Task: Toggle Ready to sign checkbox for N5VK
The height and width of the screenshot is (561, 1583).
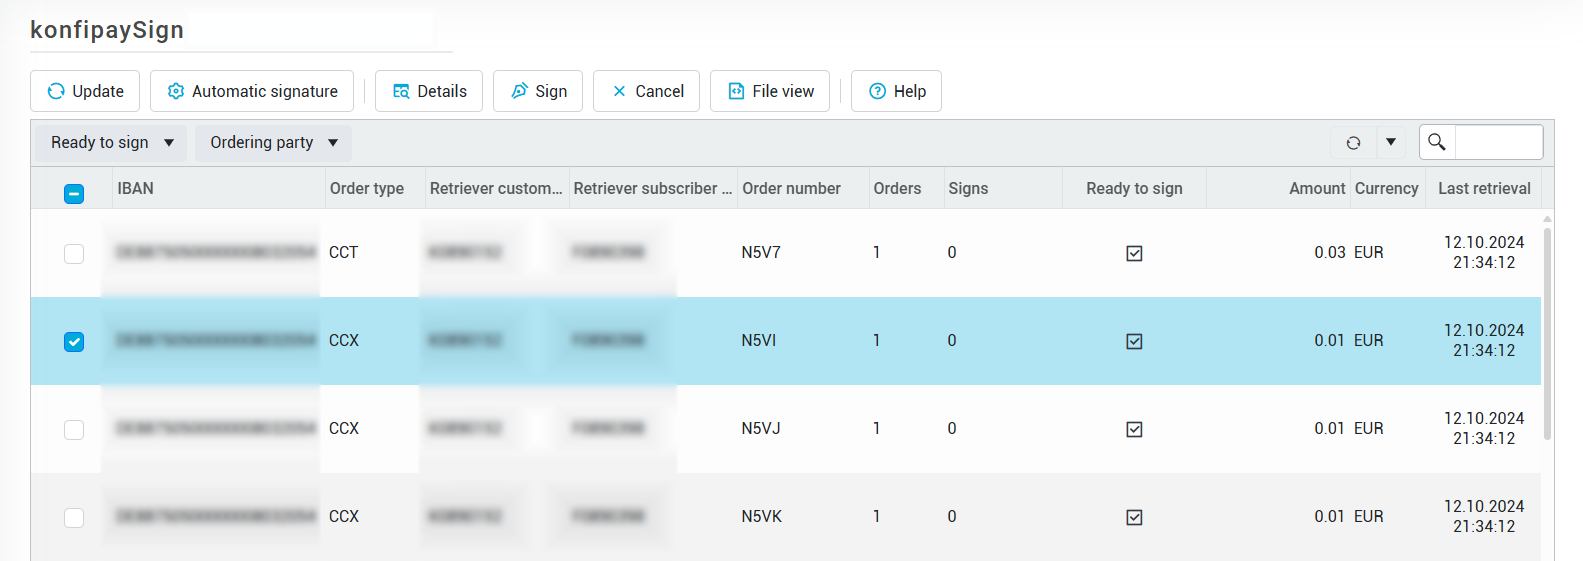Action: click(x=1134, y=518)
